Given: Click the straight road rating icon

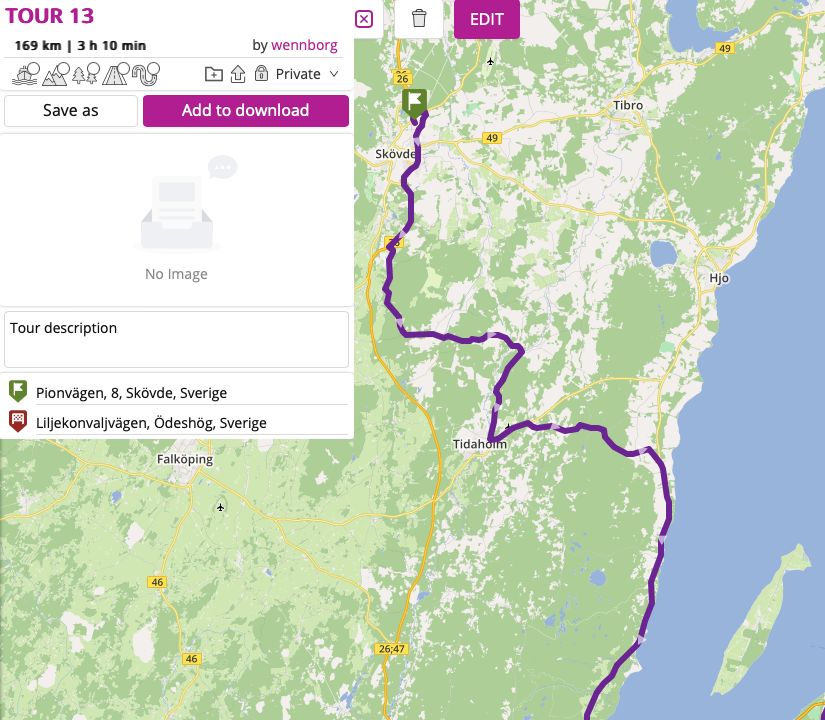Looking at the screenshot, I should 115,73.
